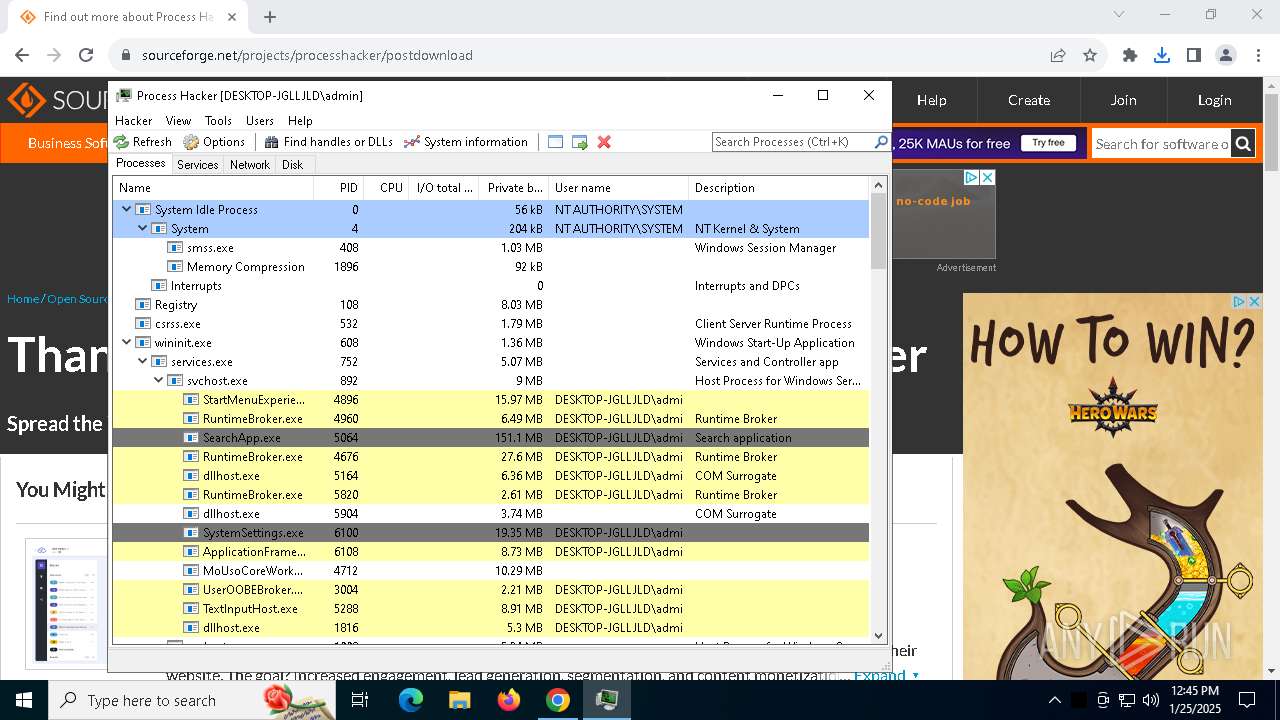This screenshot has height=720, width=1280.
Task: Sort by Private bytes column header
Action: point(515,188)
